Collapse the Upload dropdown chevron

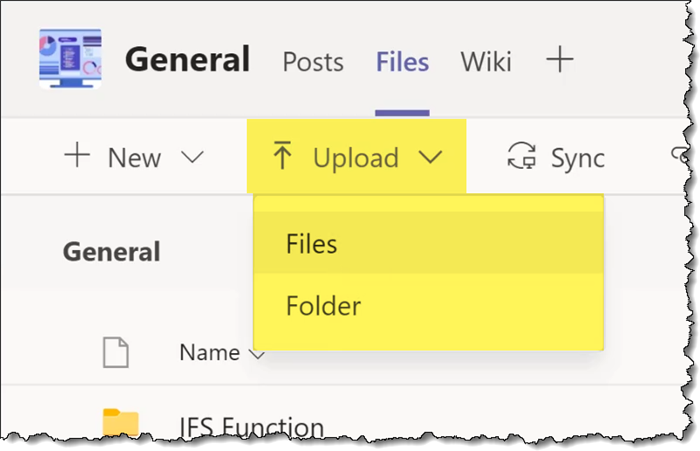click(x=430, y=157)
